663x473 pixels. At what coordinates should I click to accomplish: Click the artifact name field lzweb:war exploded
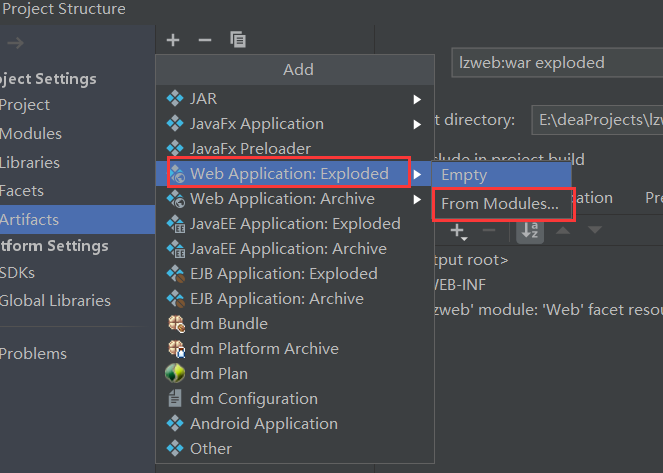[x=557, y=63]
